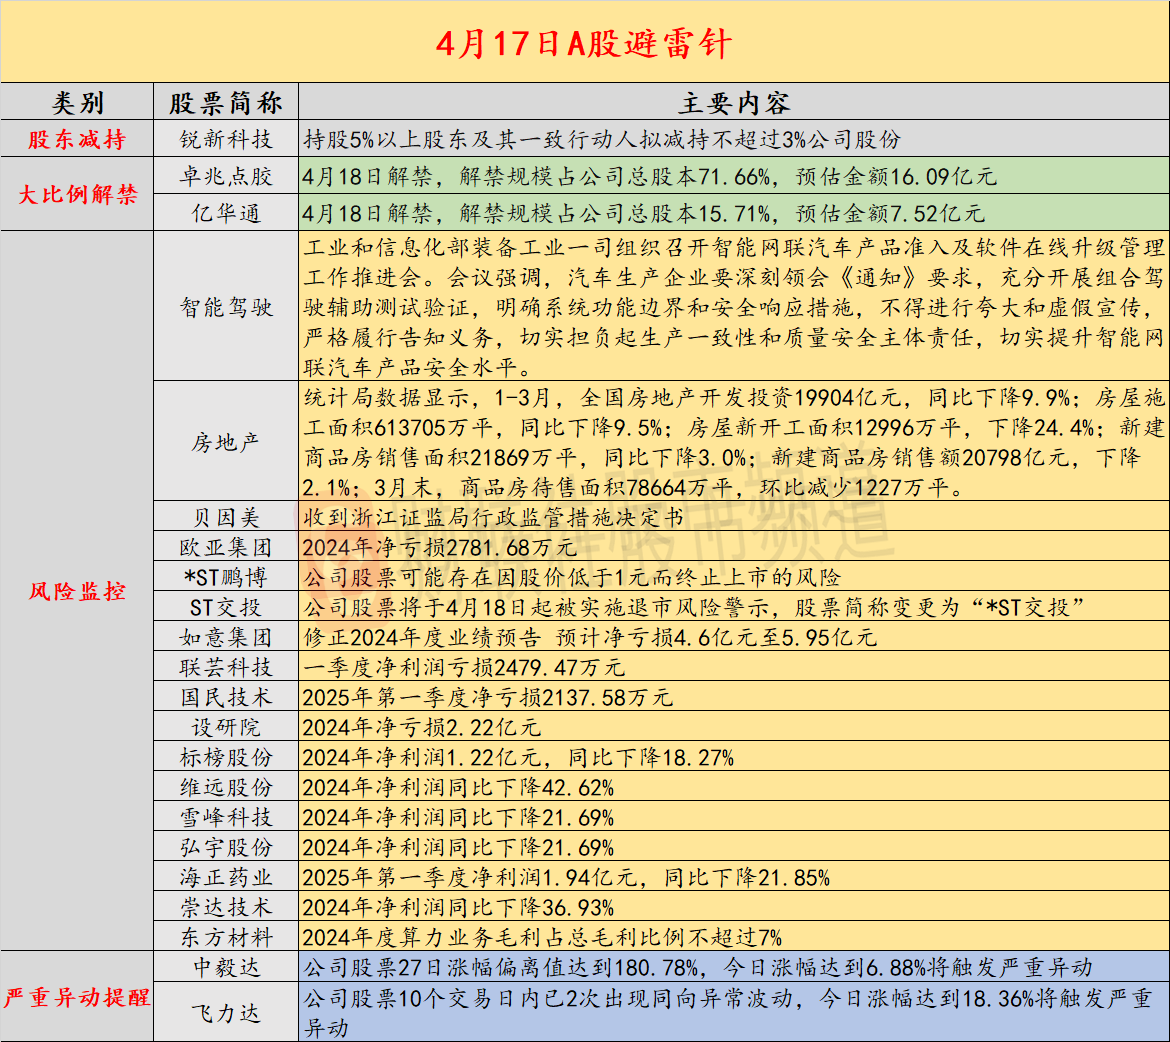Select stock name 中毅达

[x=226, y=967]
